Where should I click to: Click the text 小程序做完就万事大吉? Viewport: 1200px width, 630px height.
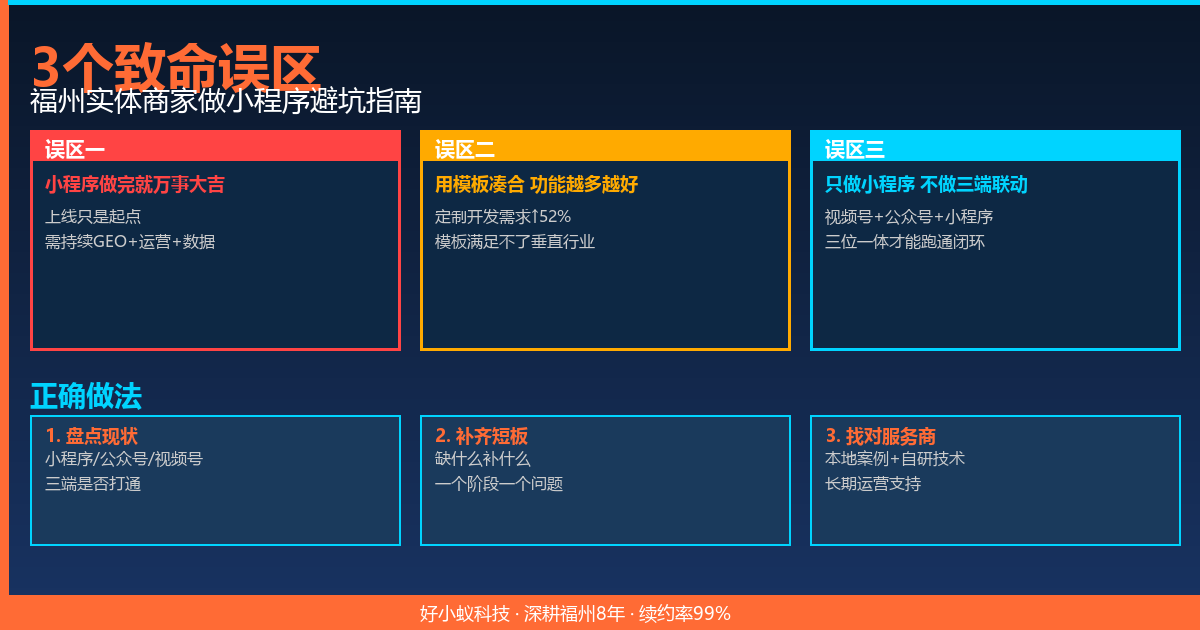click(x=134, y=185)
